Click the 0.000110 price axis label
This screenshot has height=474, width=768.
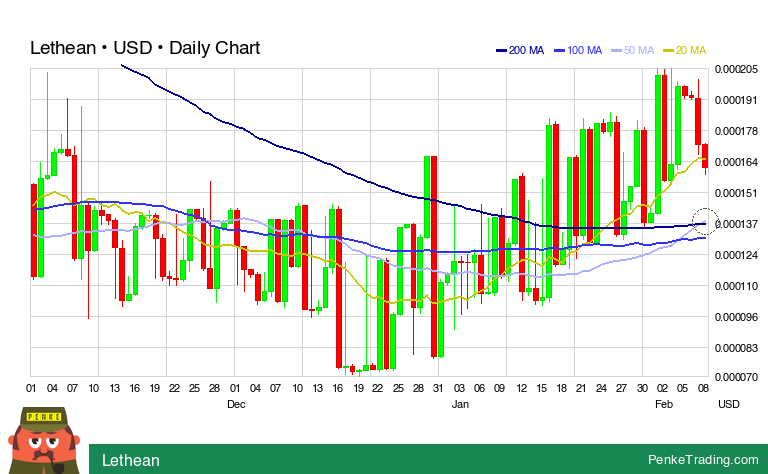pyautogui.click(x=736, y=286)
